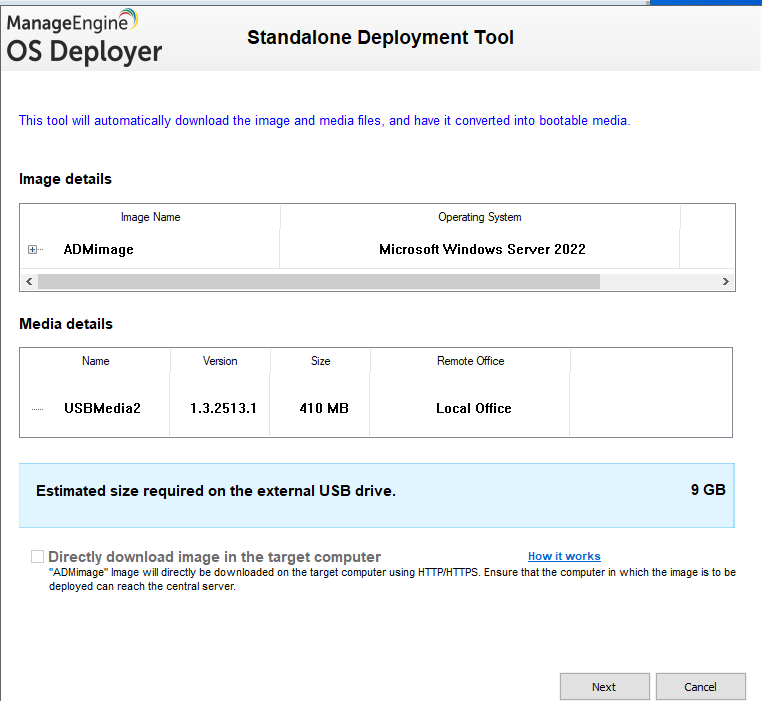Image resolution: width=762 pixels, height=701 pixels.
Task: Select the ADMimage image name
Action: 99,249
